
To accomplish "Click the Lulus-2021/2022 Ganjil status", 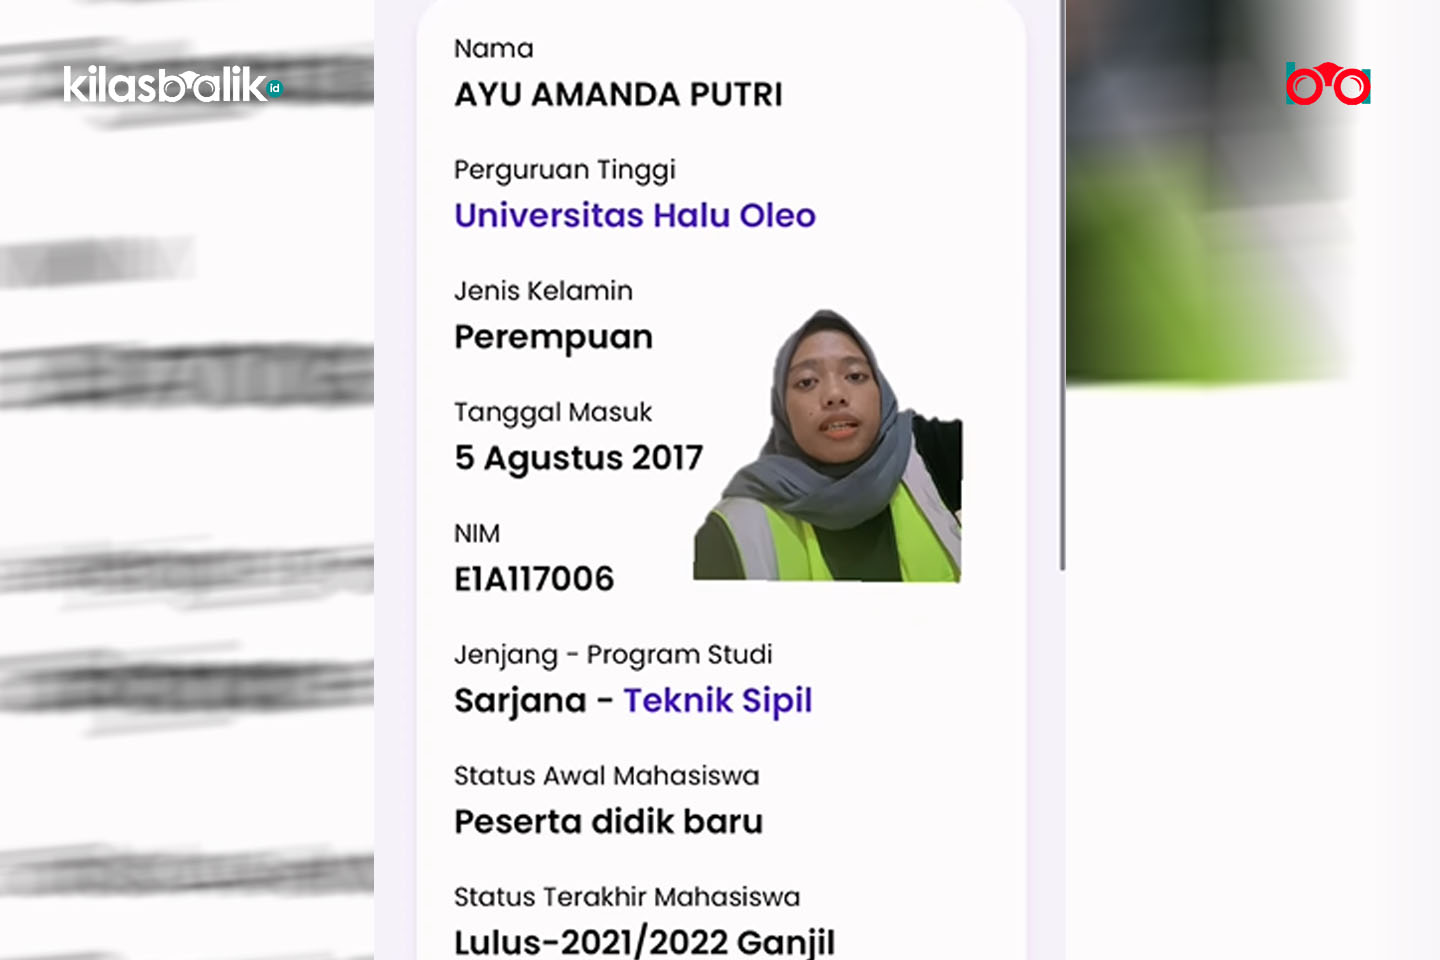I will click(644, 942).
